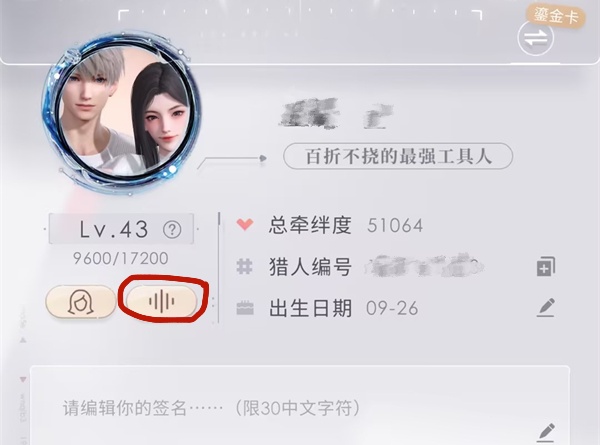The height and width of the screenshot is (445, 600).
Task: Tap the 9600/17200 experience progress text
Action: pyautogui.click(x=121, y=259)
